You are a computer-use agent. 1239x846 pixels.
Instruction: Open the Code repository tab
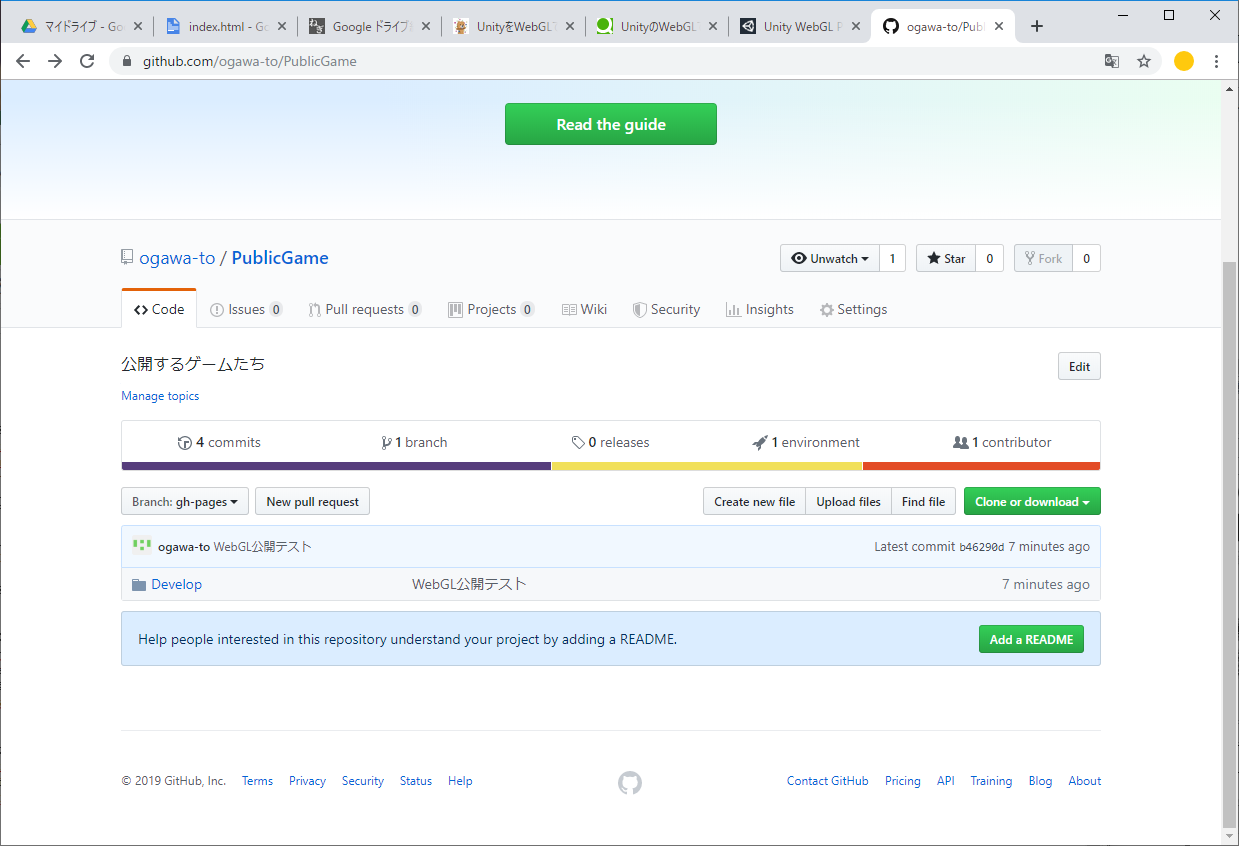pyautogui.click(x=159, y=309)
